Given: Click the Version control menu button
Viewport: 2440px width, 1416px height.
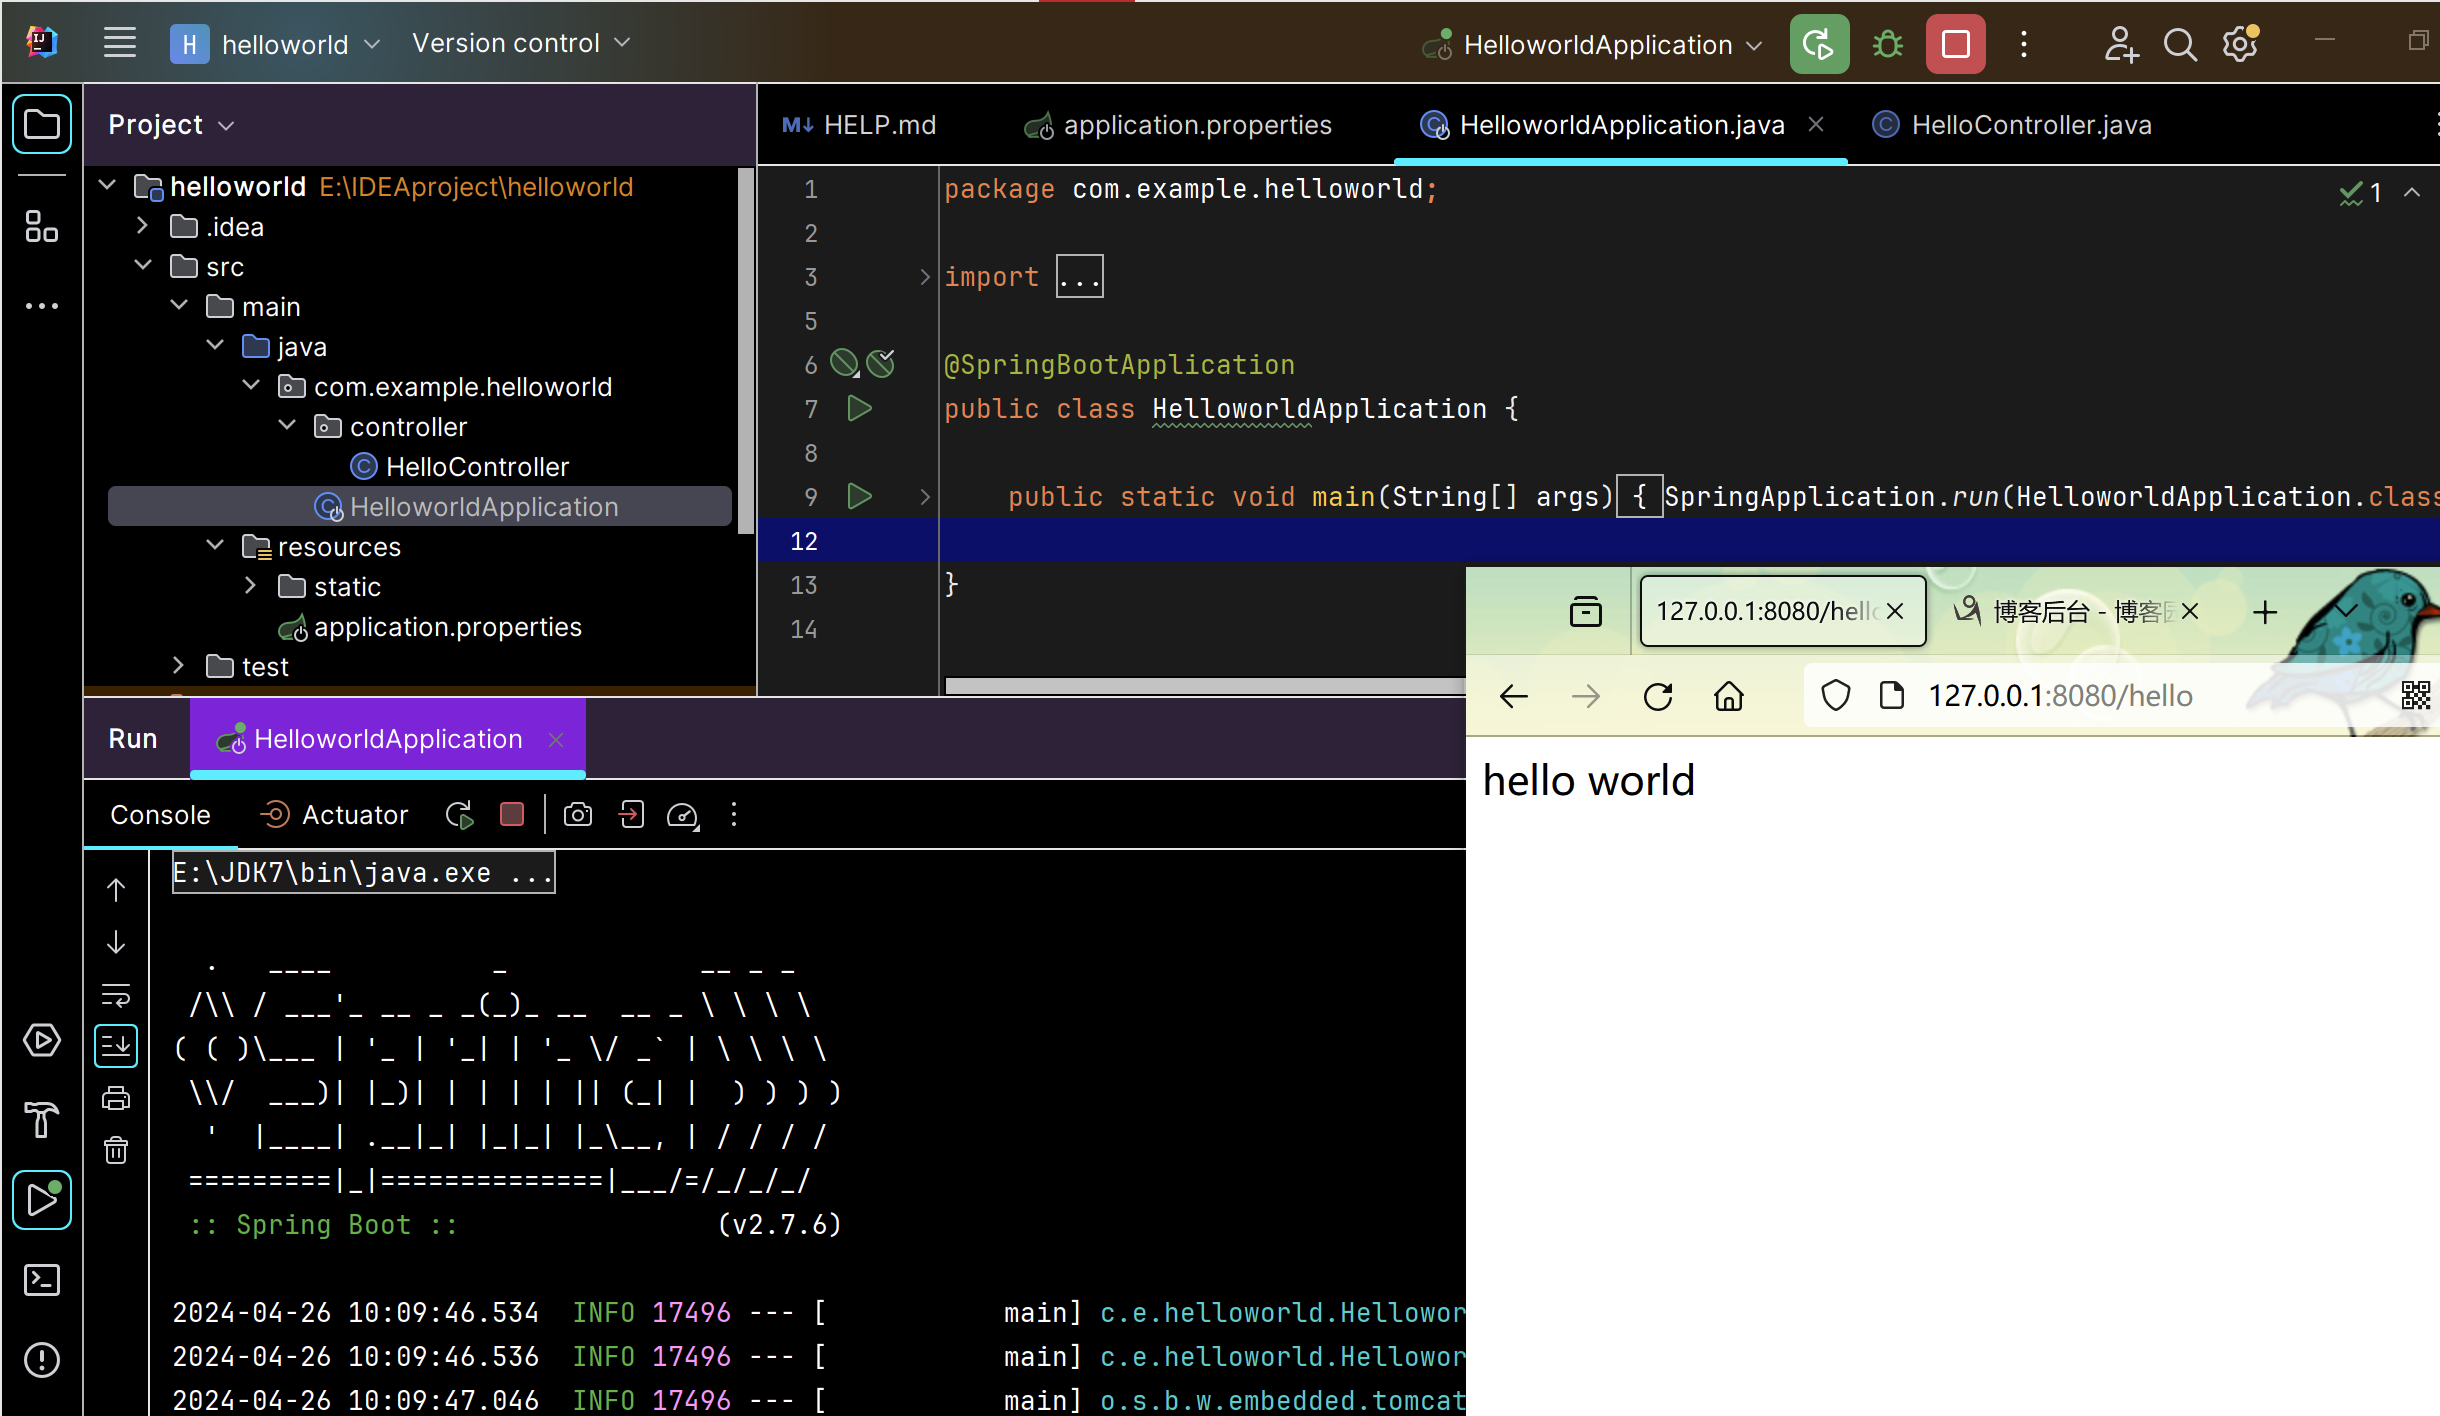Looking at the screenshot, I should tap(520, 43).
